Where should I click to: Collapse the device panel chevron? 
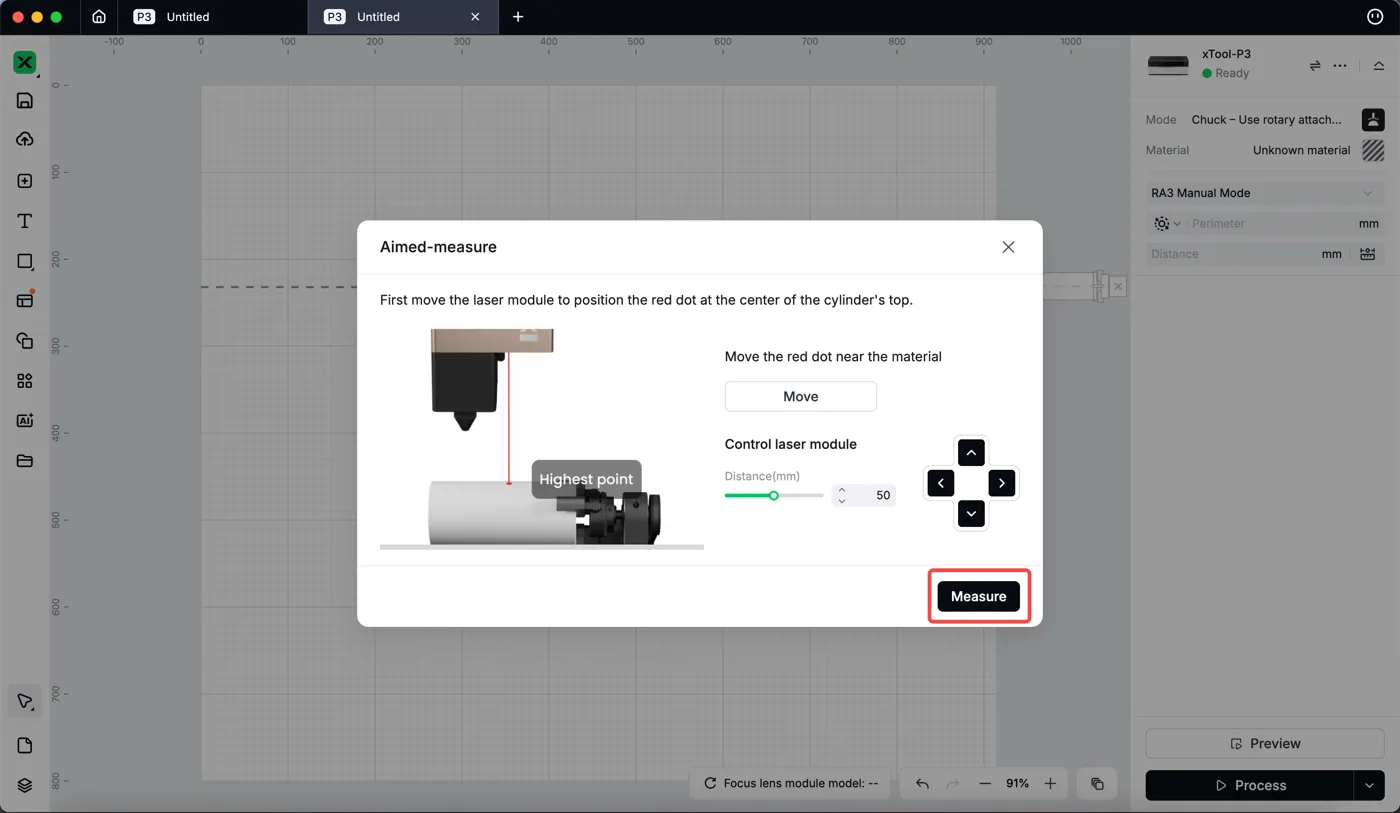pos(1378,66)
